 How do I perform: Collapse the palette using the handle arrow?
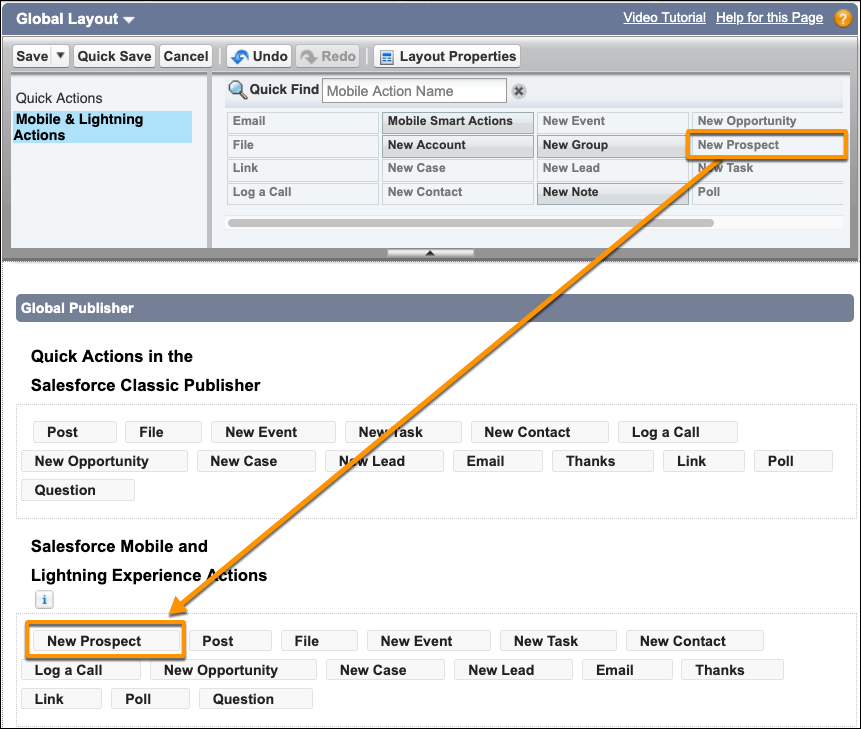(430, 253)
